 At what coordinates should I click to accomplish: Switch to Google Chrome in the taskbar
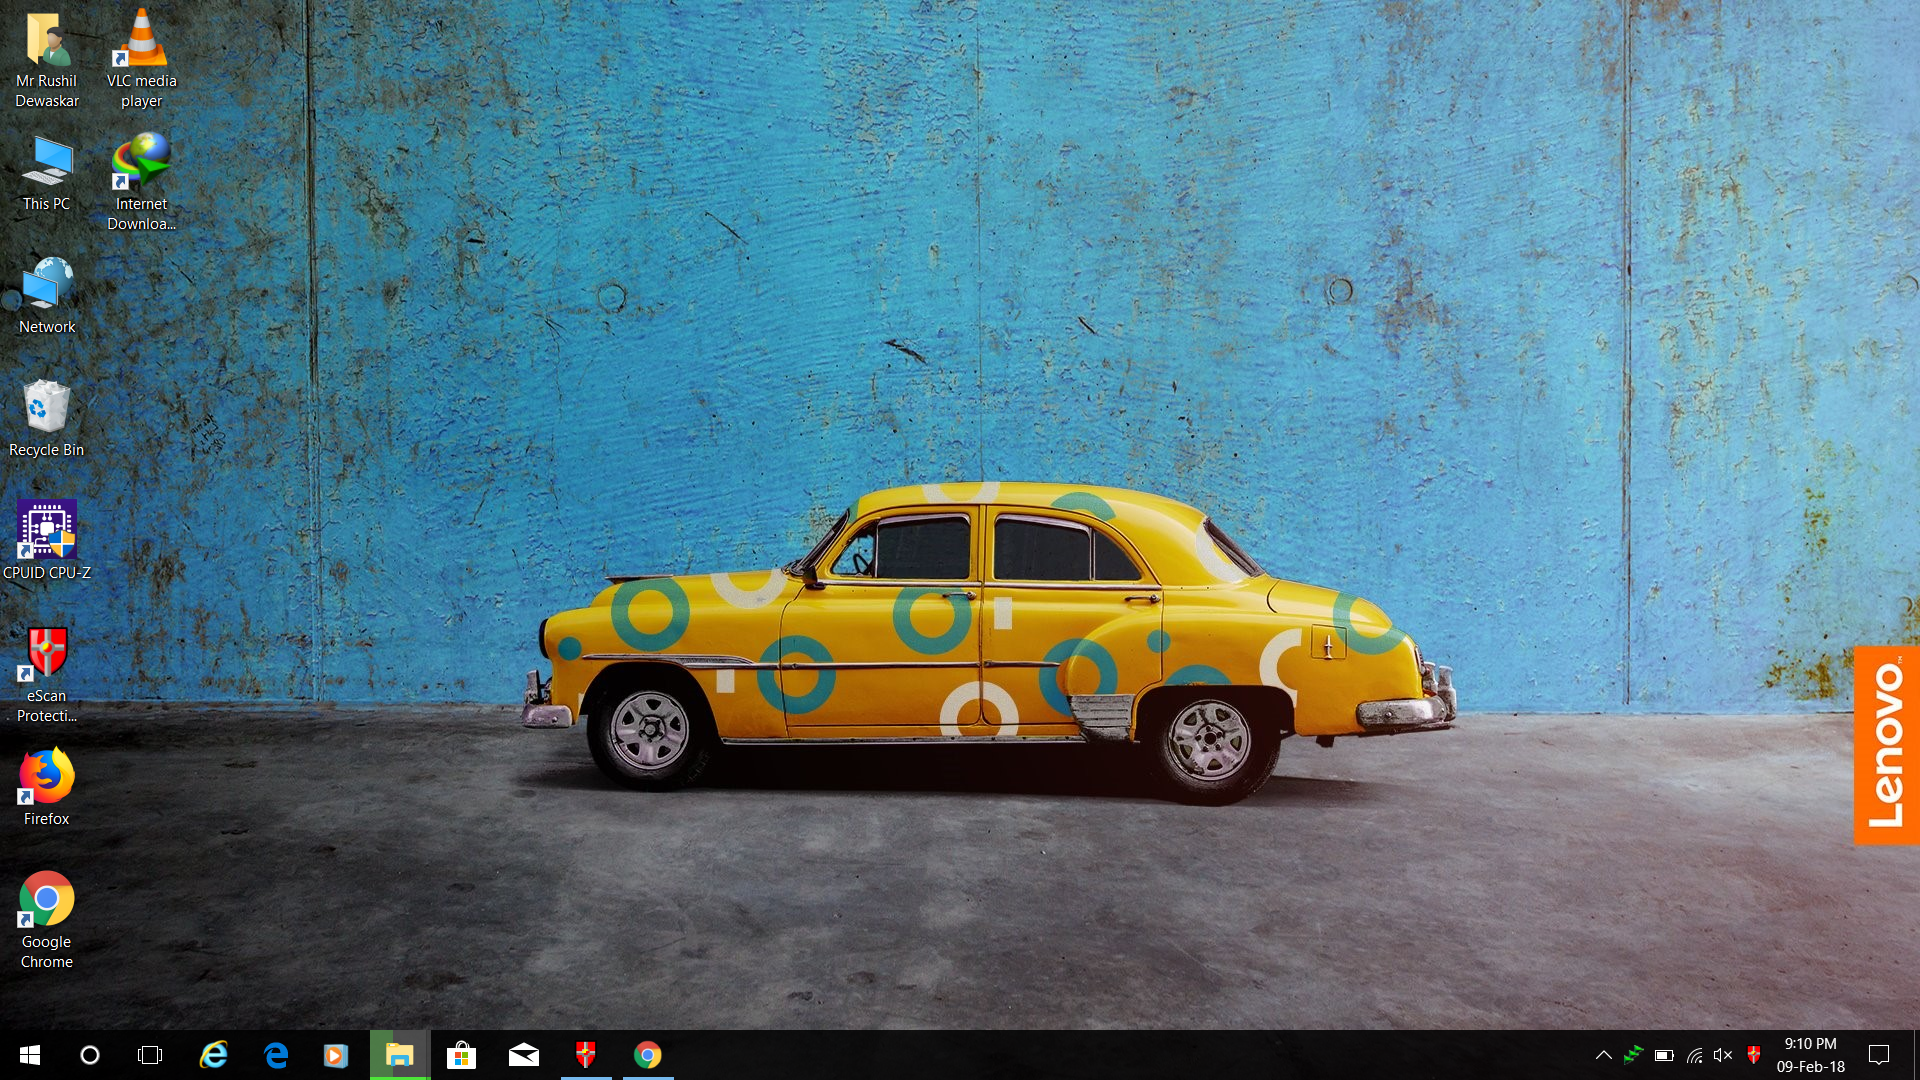[648, 1055]
